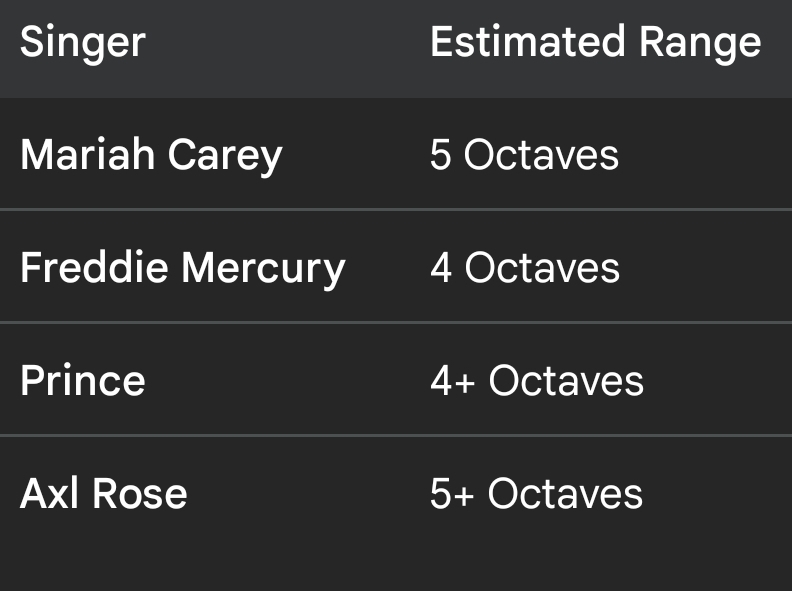
Task: Click the Prince name cell
Action: (x=83, y=382)
